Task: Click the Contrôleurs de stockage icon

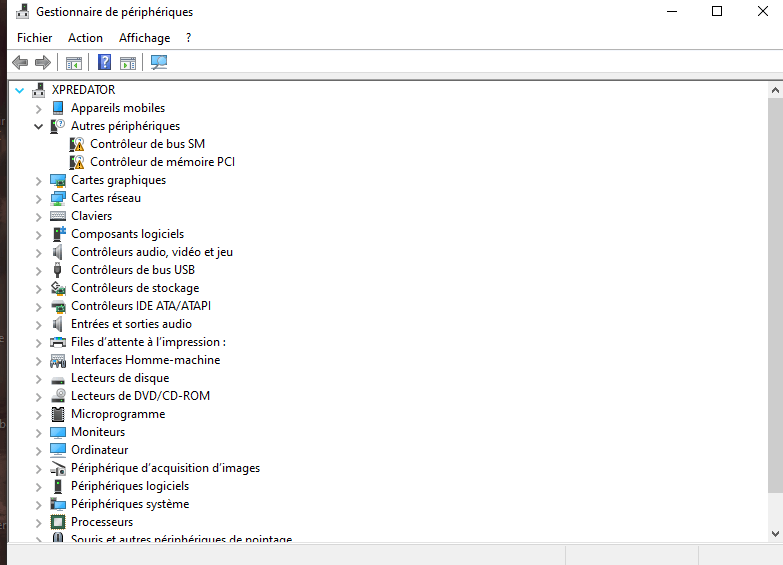Action: (x=58, y=288)
